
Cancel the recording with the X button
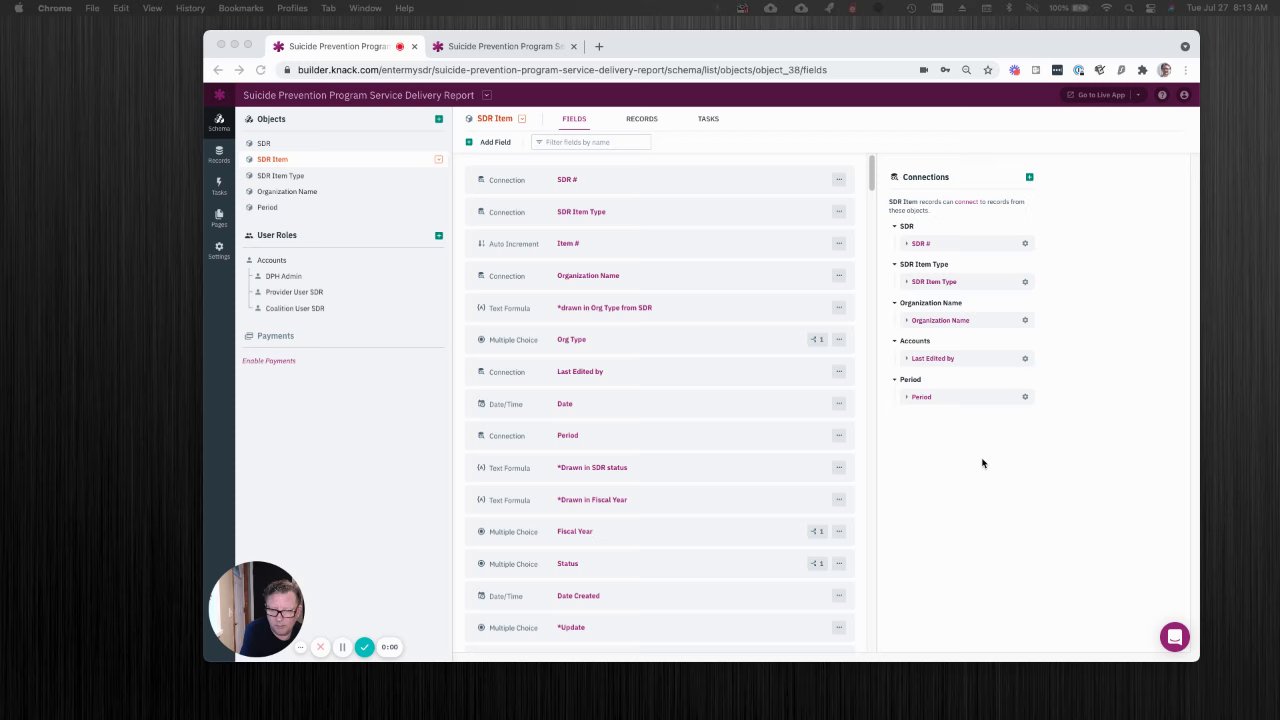pos(320,647)
